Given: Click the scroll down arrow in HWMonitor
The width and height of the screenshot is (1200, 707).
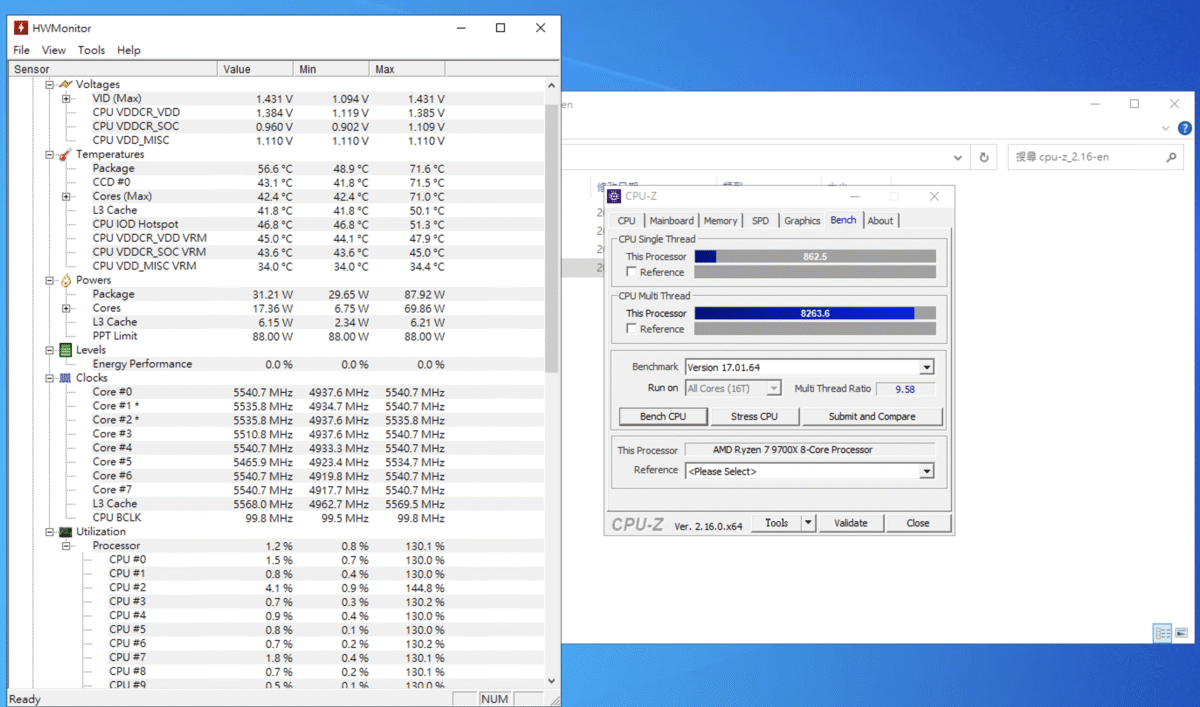Looking at the screenshot, I should coord(551,681).
